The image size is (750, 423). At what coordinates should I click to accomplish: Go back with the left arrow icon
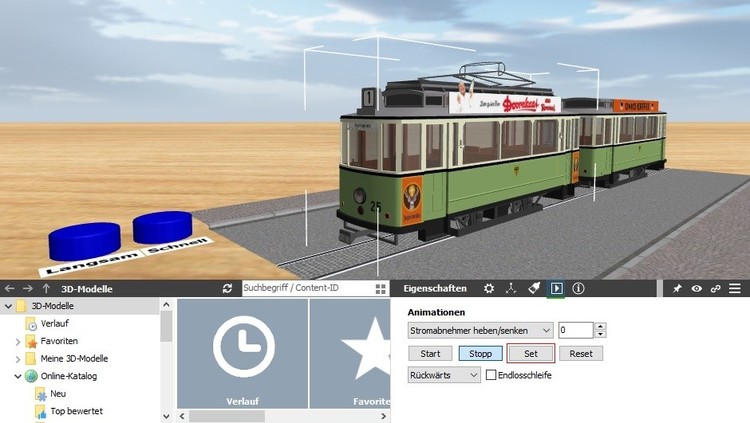tap(9, 289)
